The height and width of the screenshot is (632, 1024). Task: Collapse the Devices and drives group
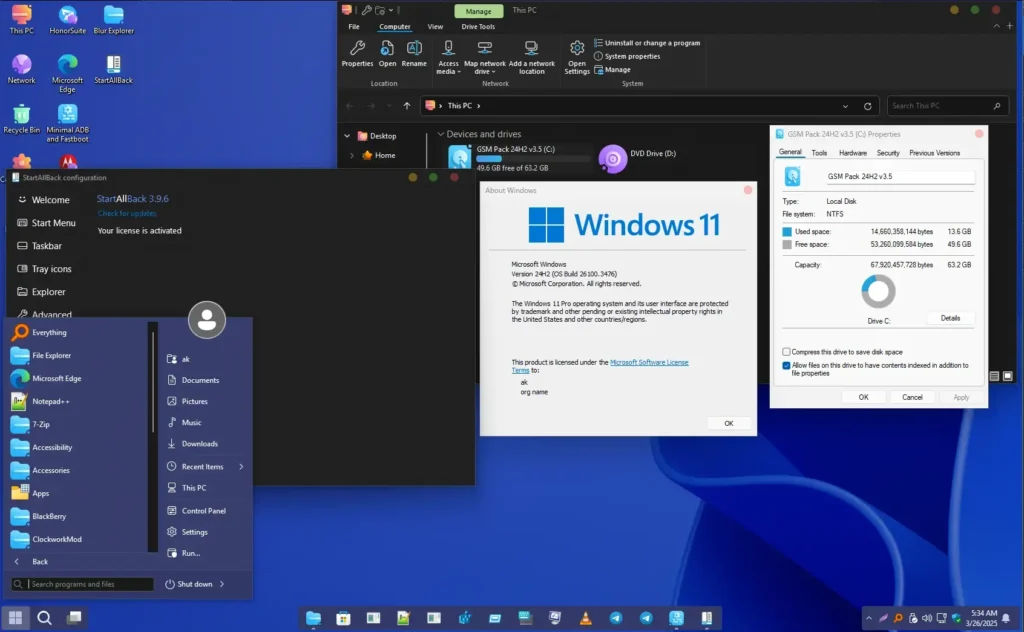pos(441,134)
